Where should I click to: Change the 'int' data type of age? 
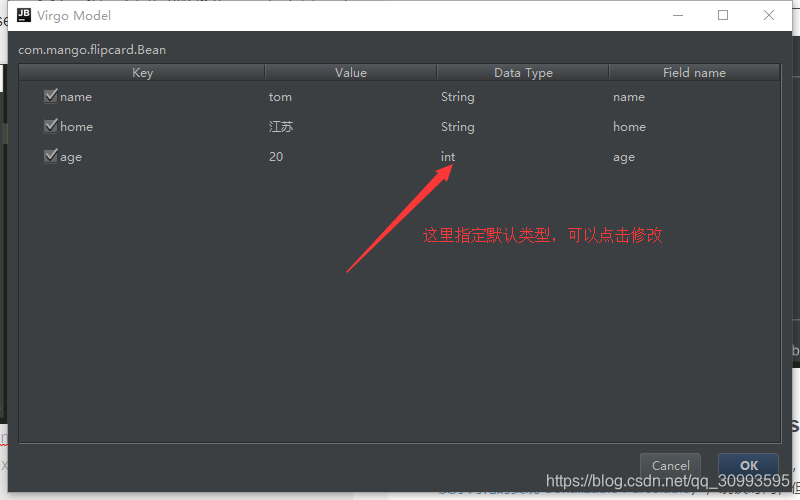coord(448,157)
